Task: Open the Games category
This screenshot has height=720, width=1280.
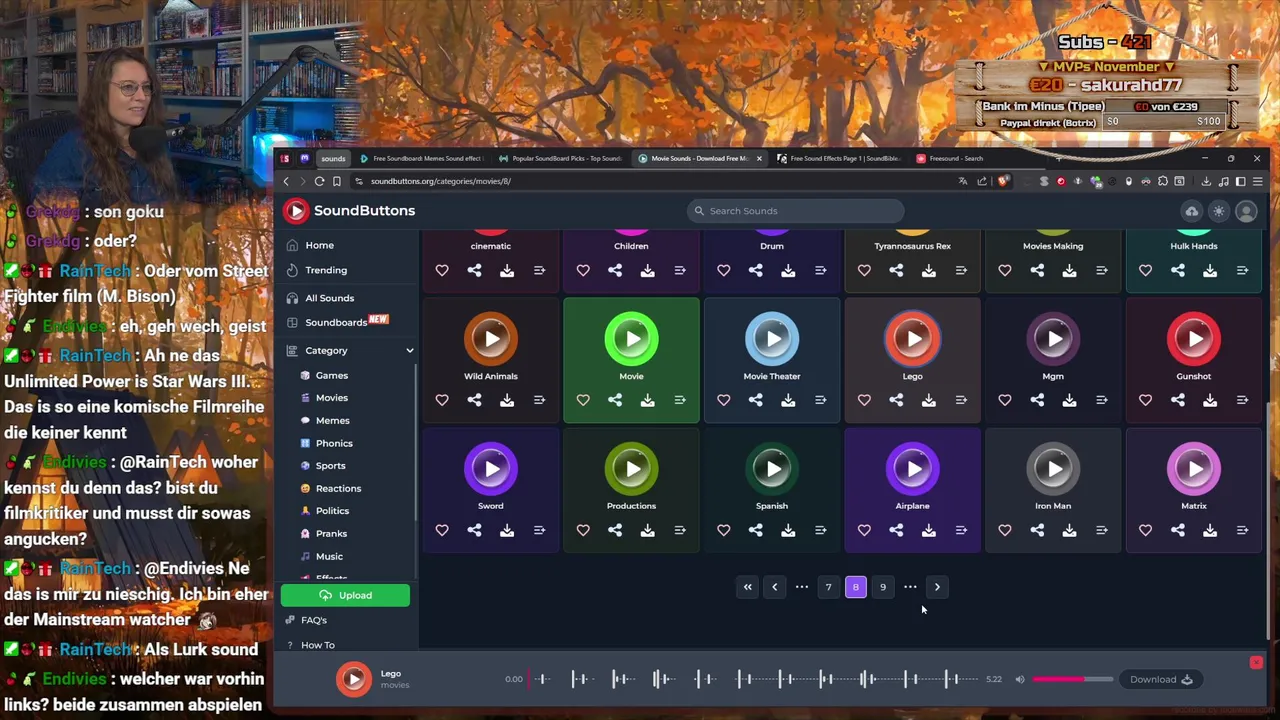Action: [x=332, y=375]
